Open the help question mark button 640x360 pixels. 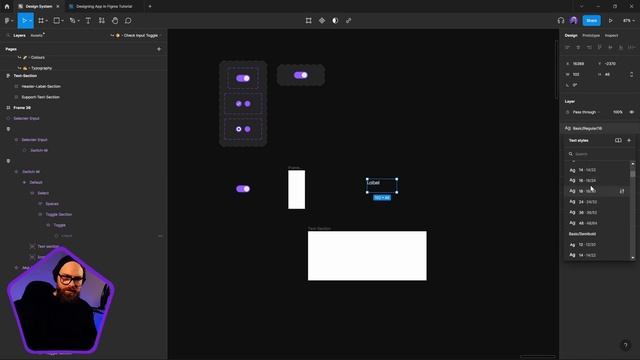625,345
